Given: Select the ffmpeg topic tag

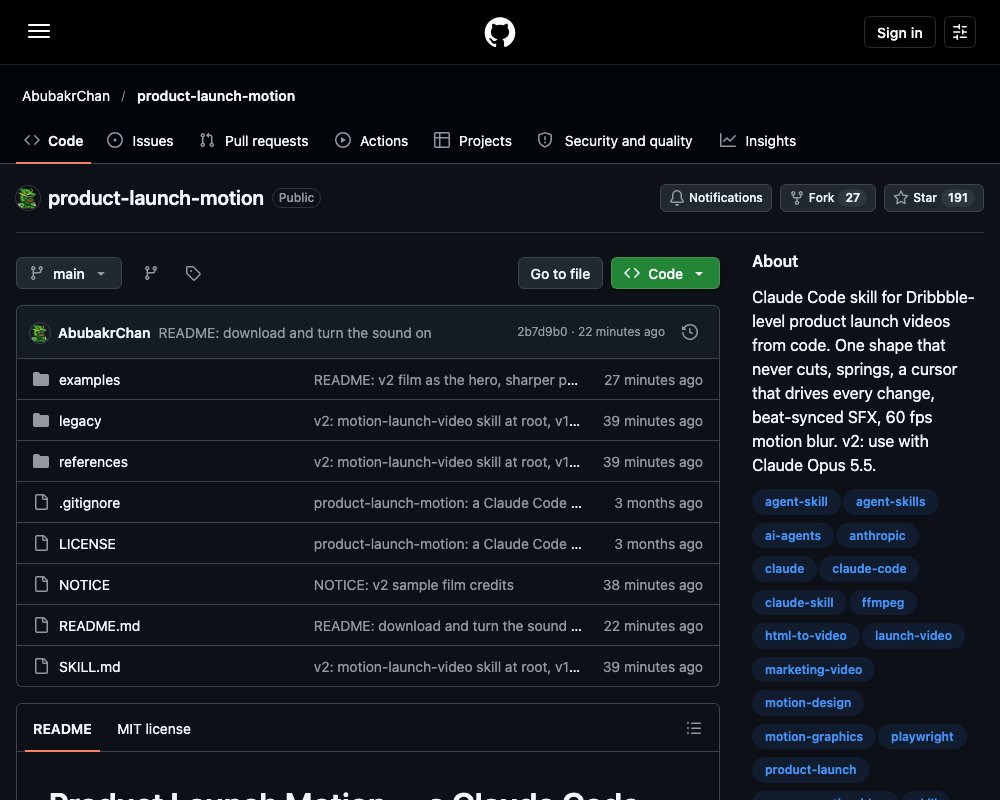Looking at the screenshot, I should click(883, 602).
